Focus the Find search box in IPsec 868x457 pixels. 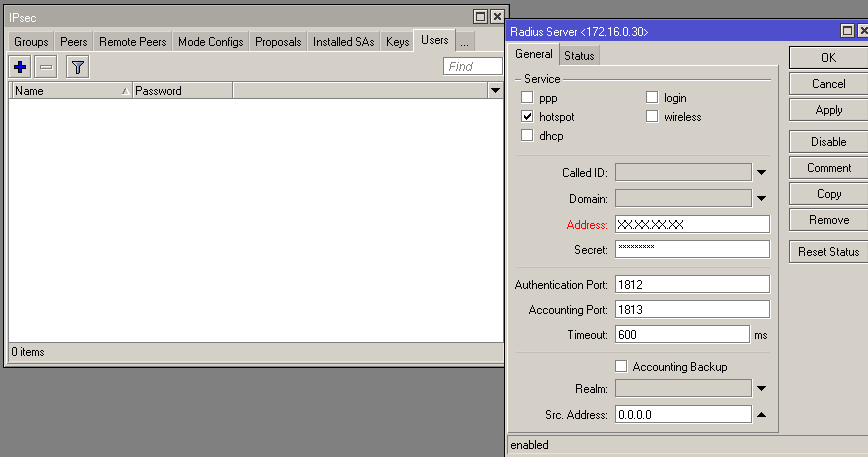click(473, 66)
